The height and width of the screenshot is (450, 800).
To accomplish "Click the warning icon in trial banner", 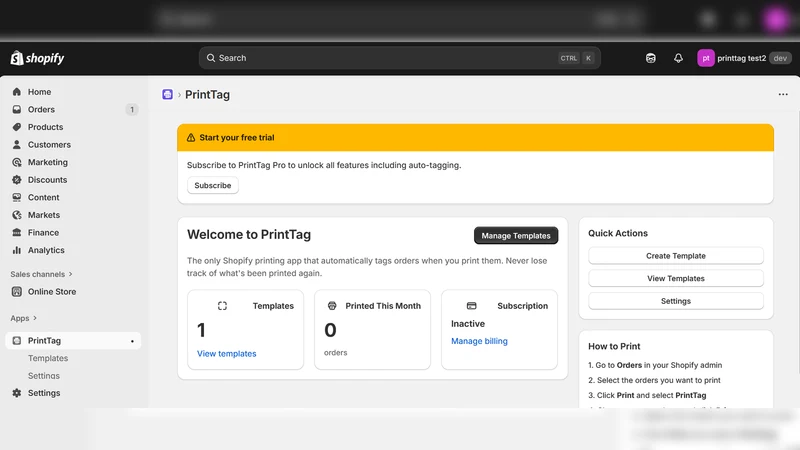I will pyautogui.click(x=191, y=138).
